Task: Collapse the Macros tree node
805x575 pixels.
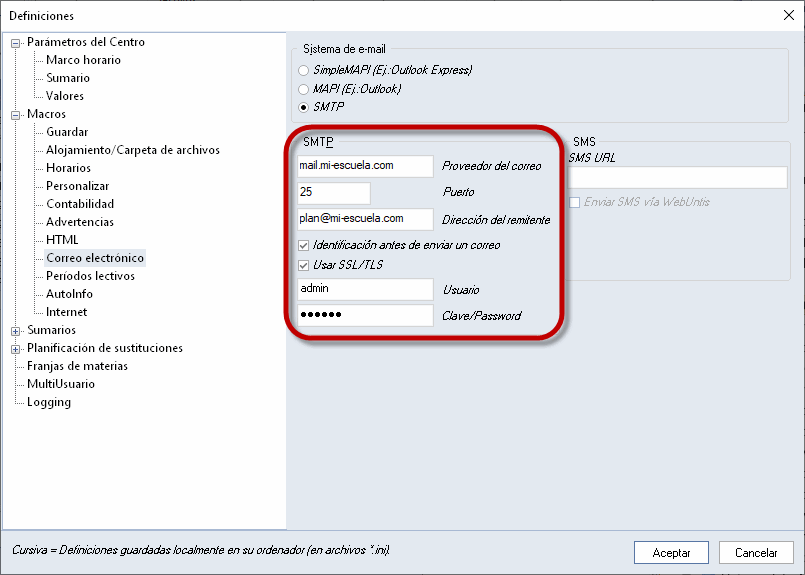Action: 16,115
